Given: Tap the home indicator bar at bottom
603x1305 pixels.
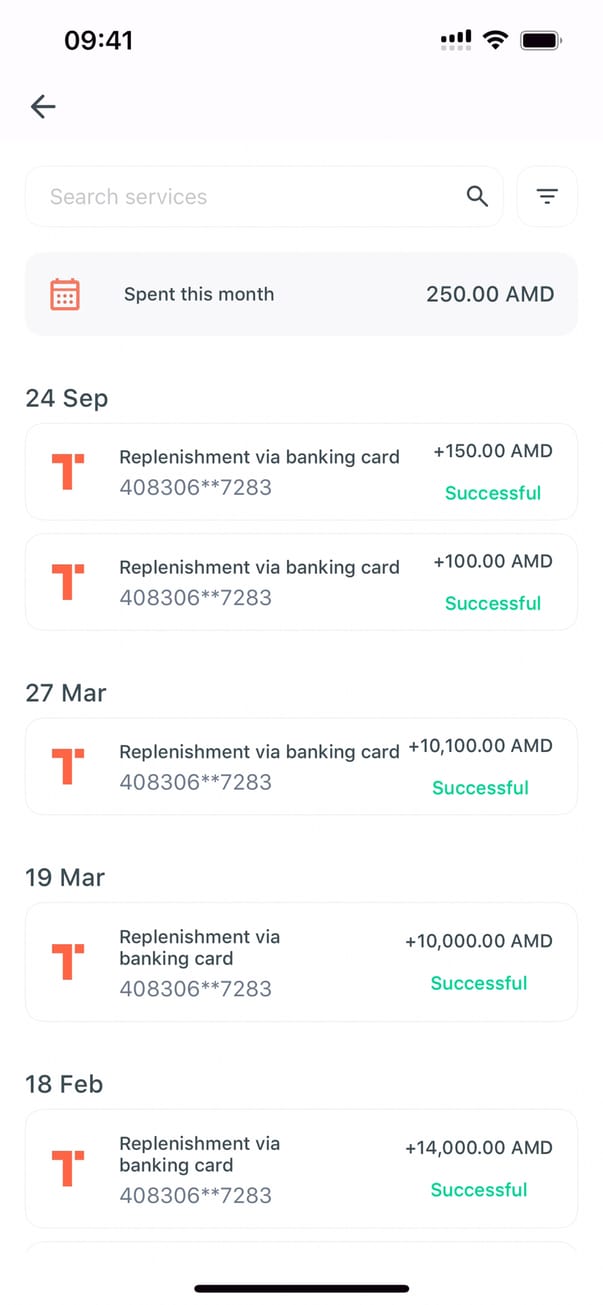Looking at the screenshot, I should pos(301,1288).
